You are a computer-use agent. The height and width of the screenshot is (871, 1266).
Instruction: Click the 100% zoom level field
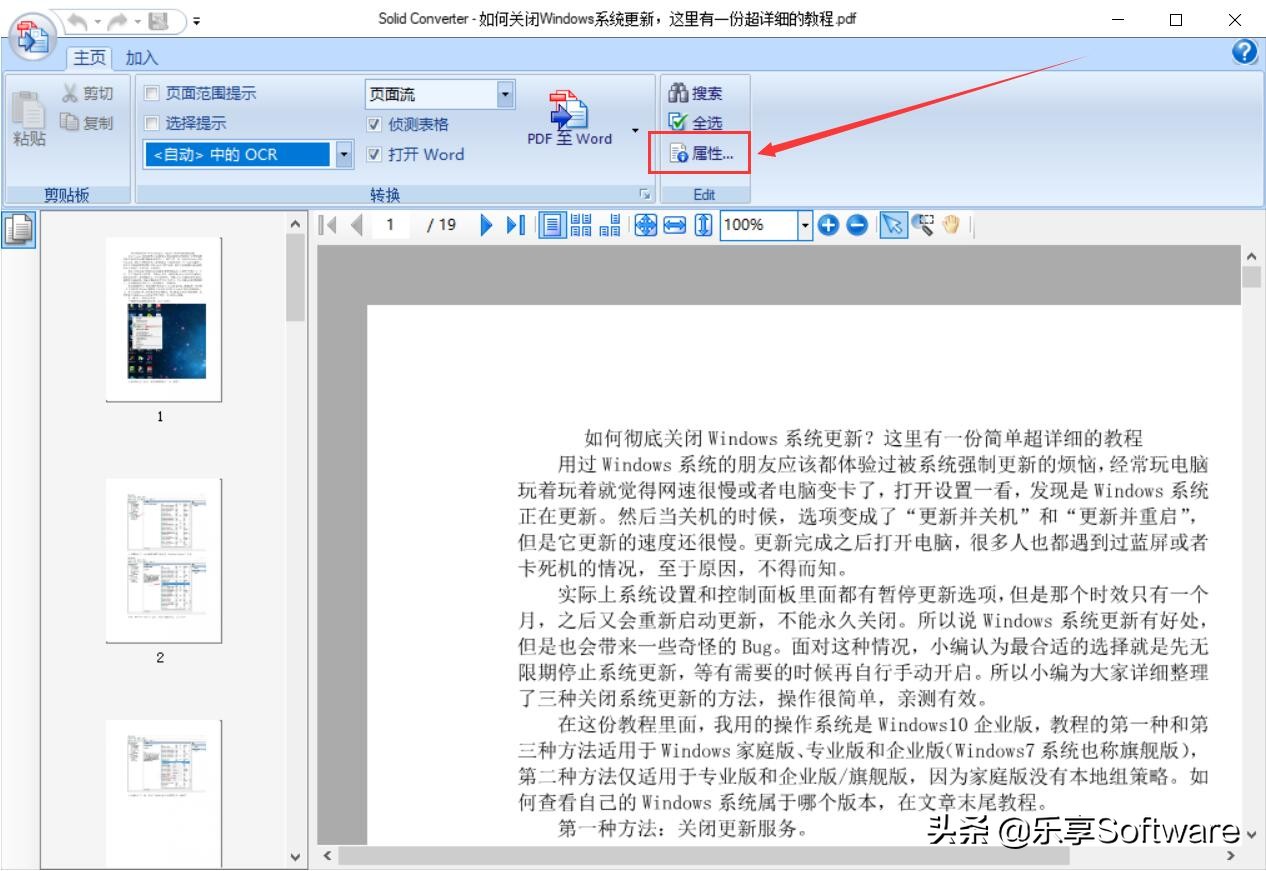tap(758, 225)
